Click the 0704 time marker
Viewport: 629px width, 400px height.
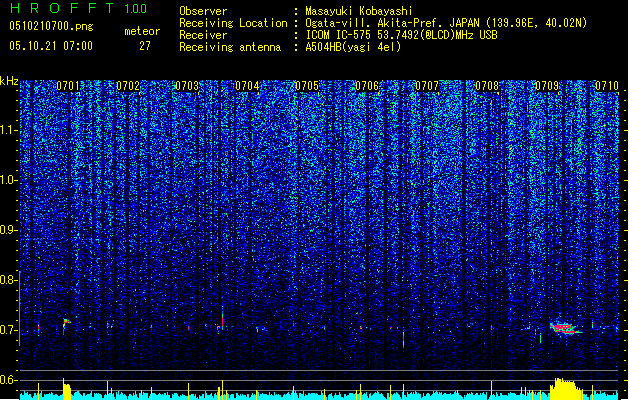click(247, 86)
